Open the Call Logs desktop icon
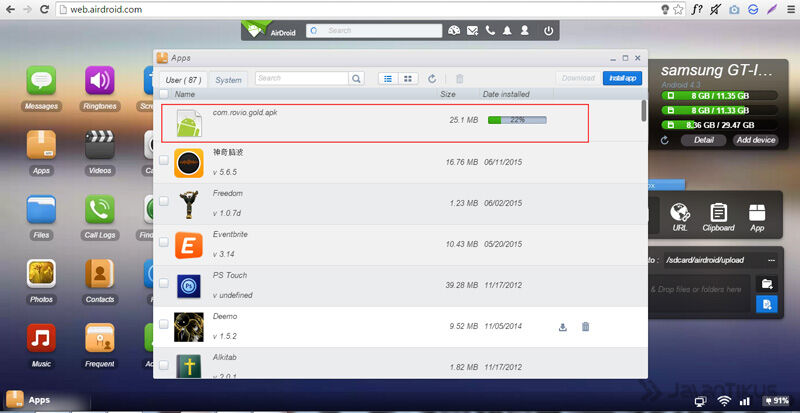This screenshot has width=800, height=413. click(99, 209)
